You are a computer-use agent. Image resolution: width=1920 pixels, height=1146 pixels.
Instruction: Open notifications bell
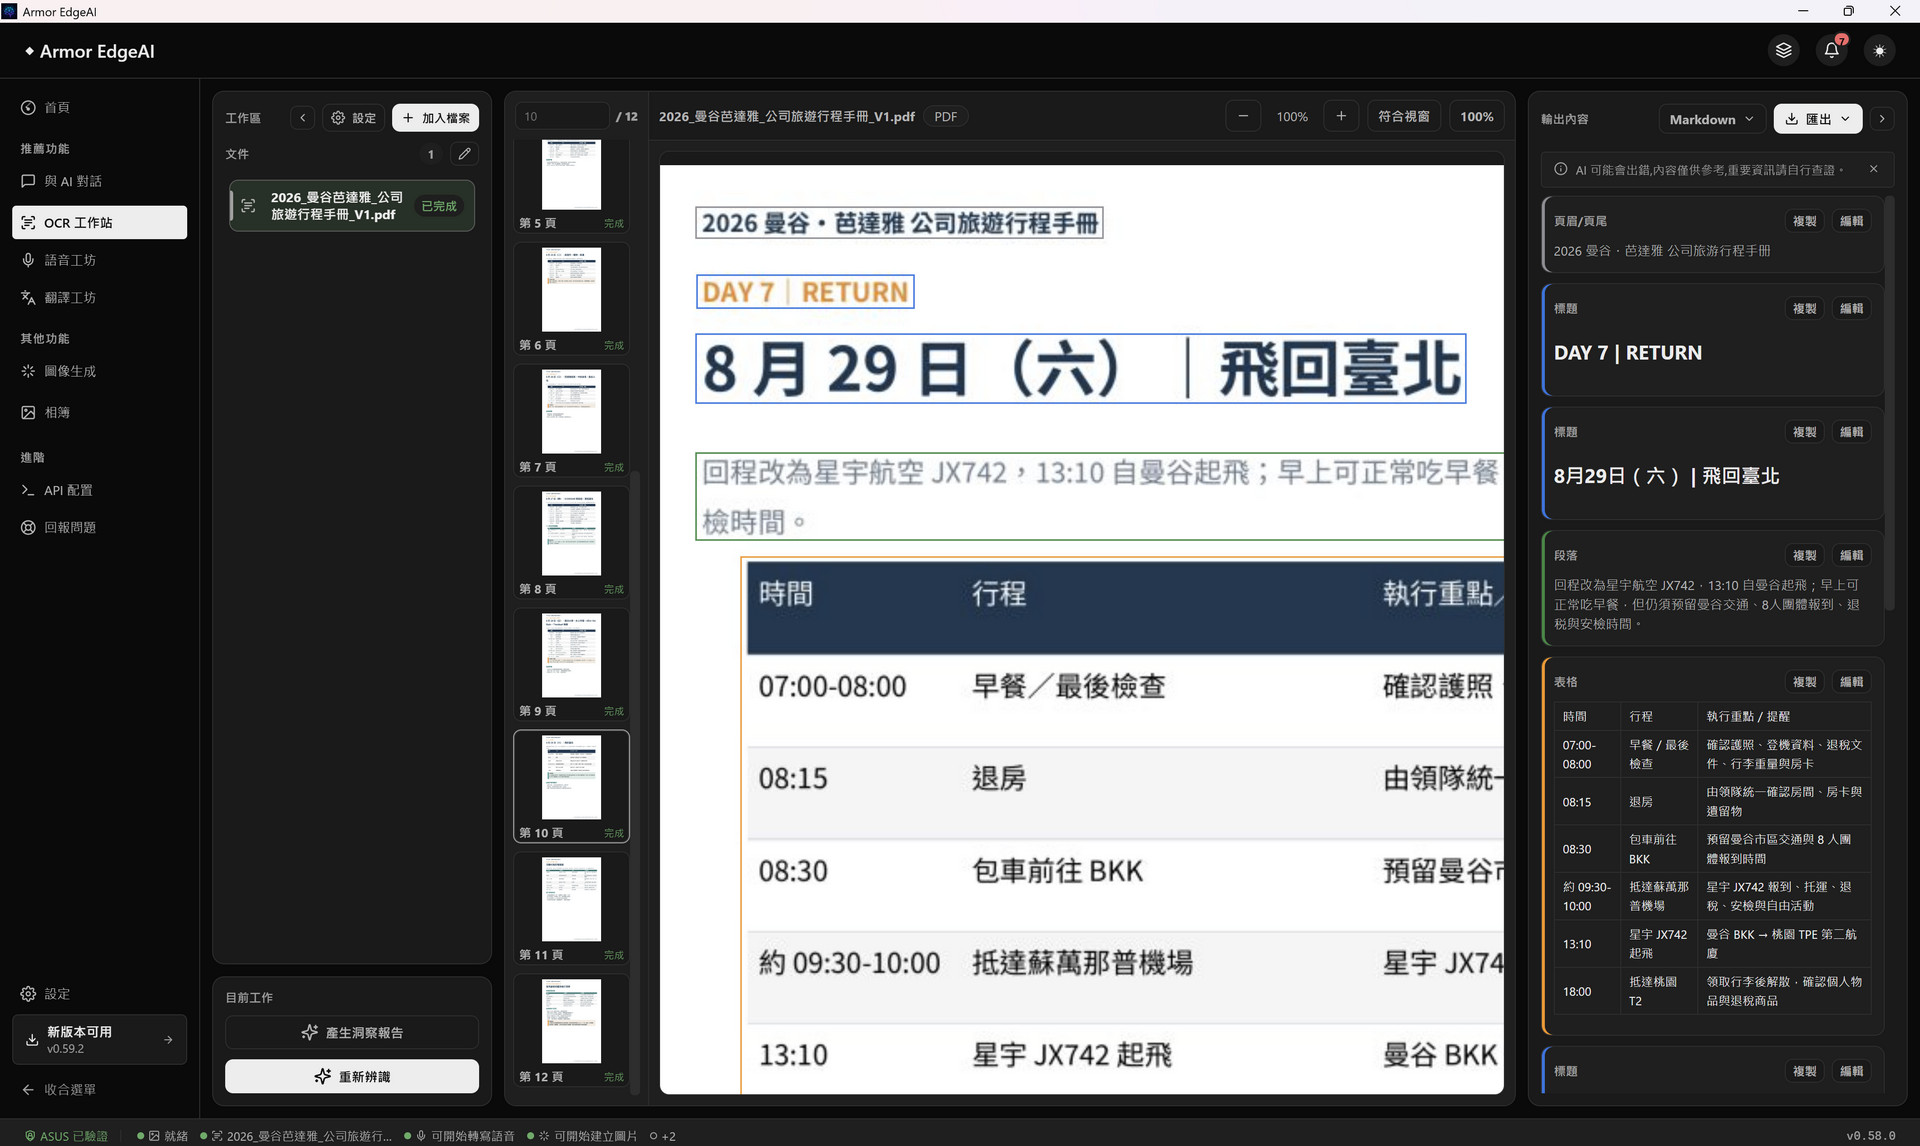point(1831,50)
